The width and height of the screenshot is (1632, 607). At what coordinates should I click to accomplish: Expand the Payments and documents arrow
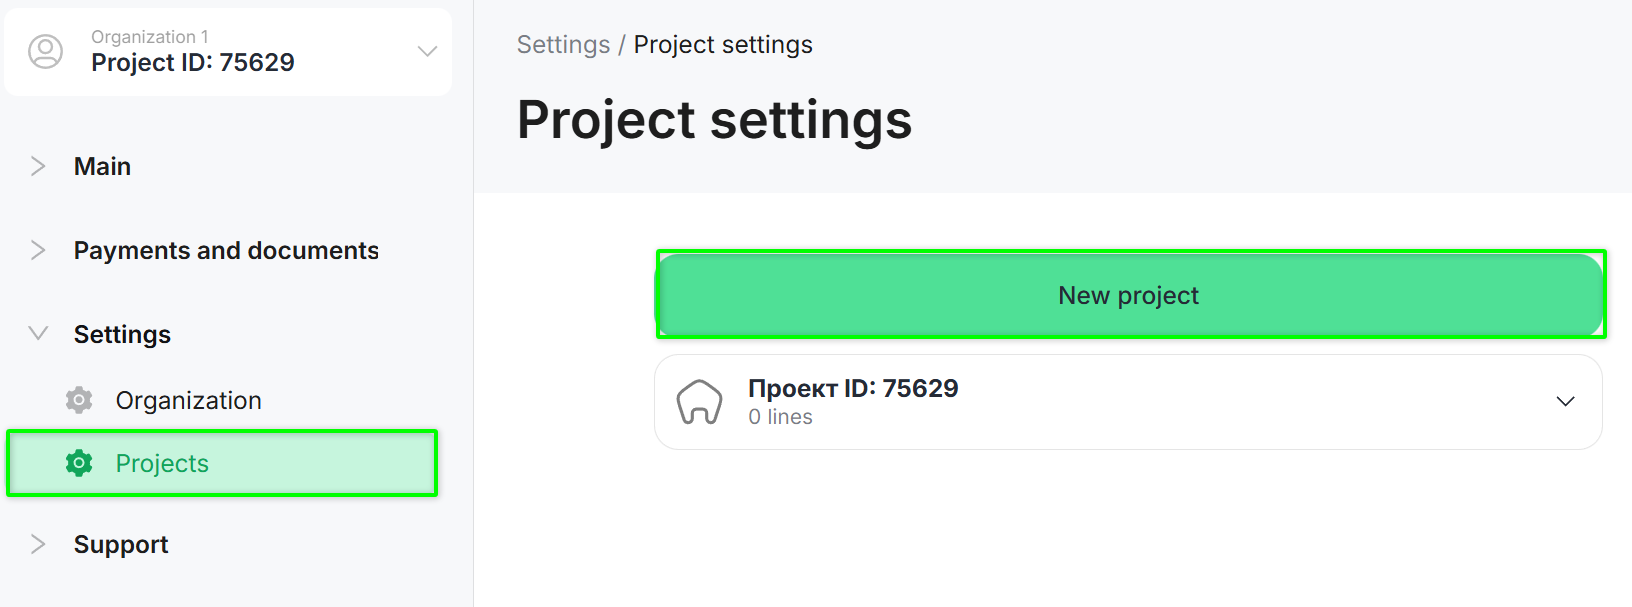(38, 250)
